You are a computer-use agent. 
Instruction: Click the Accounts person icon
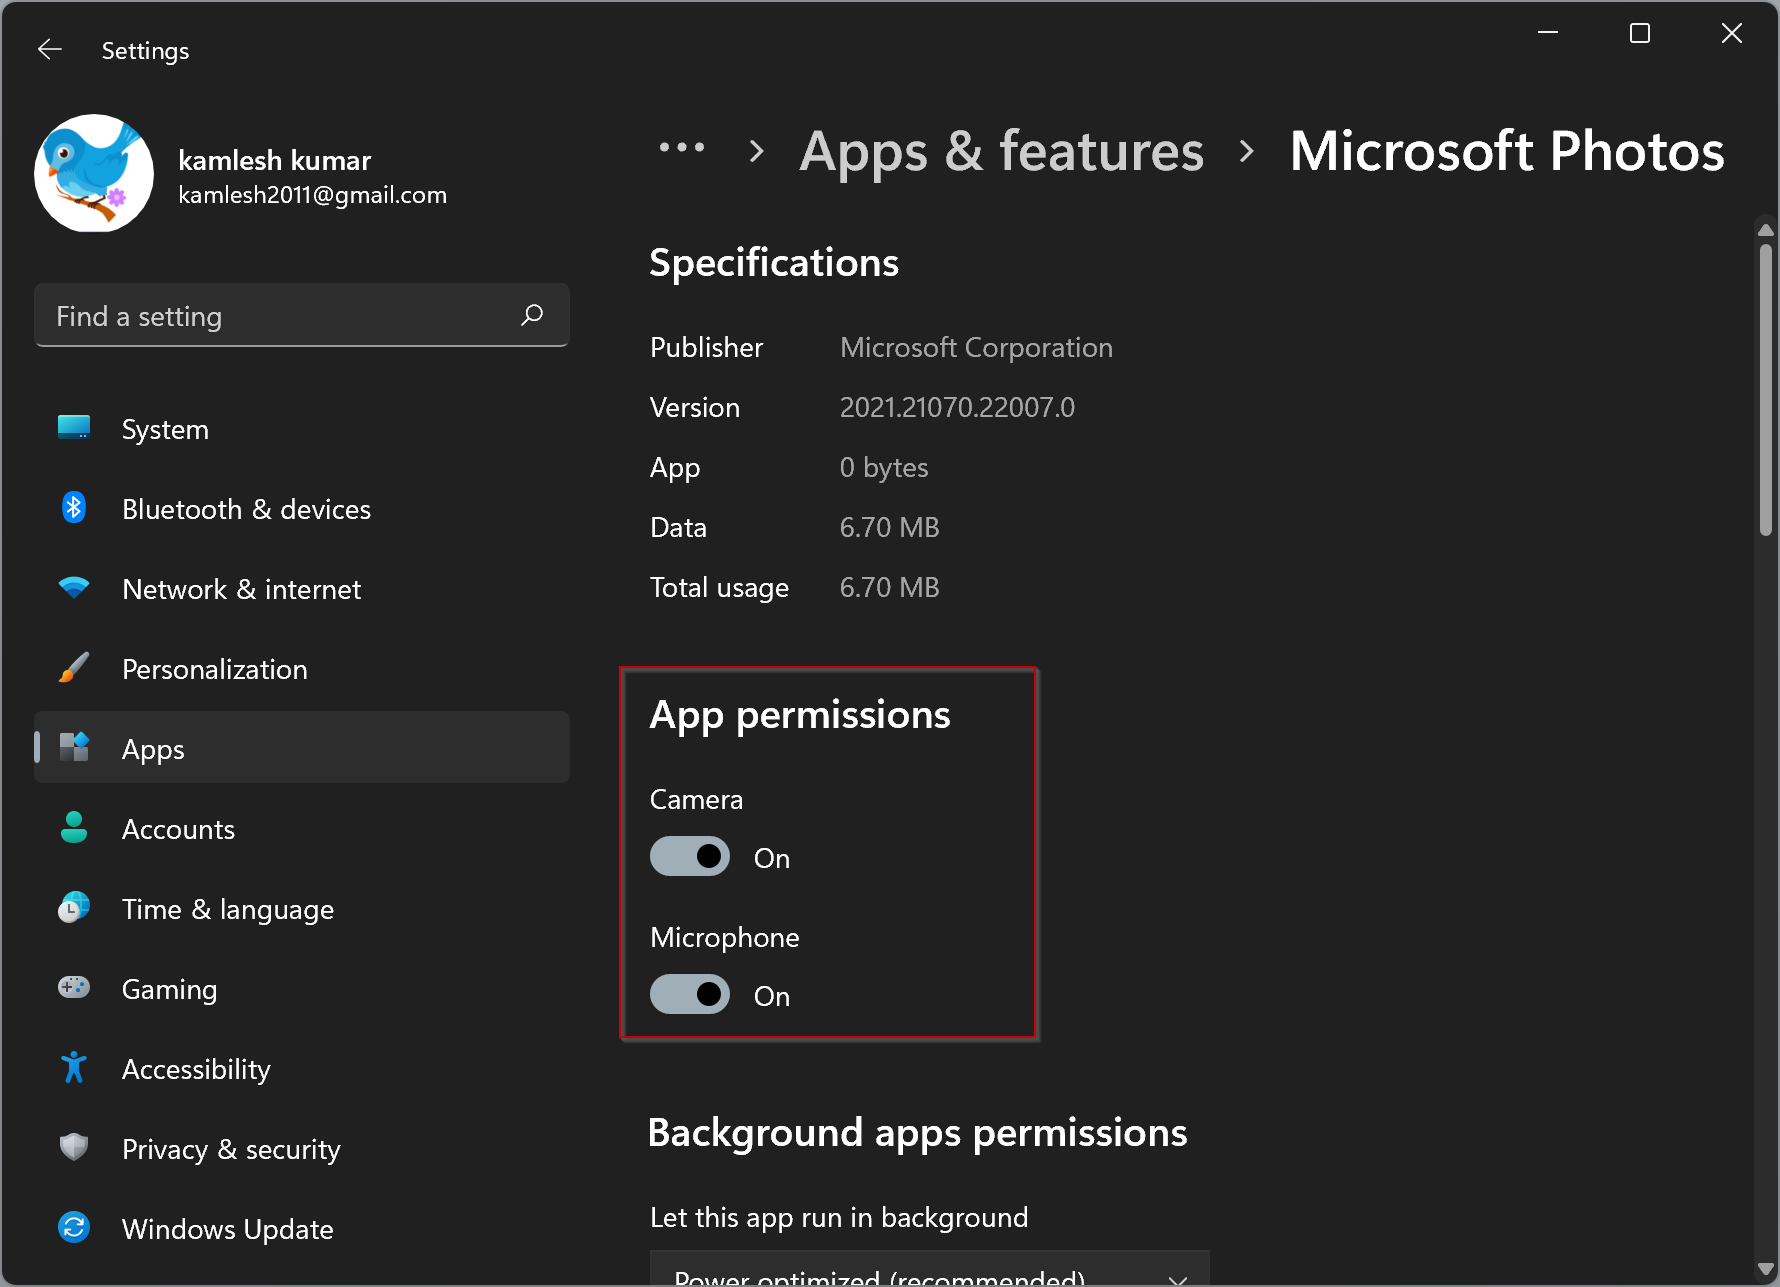(x=74, y=828)
